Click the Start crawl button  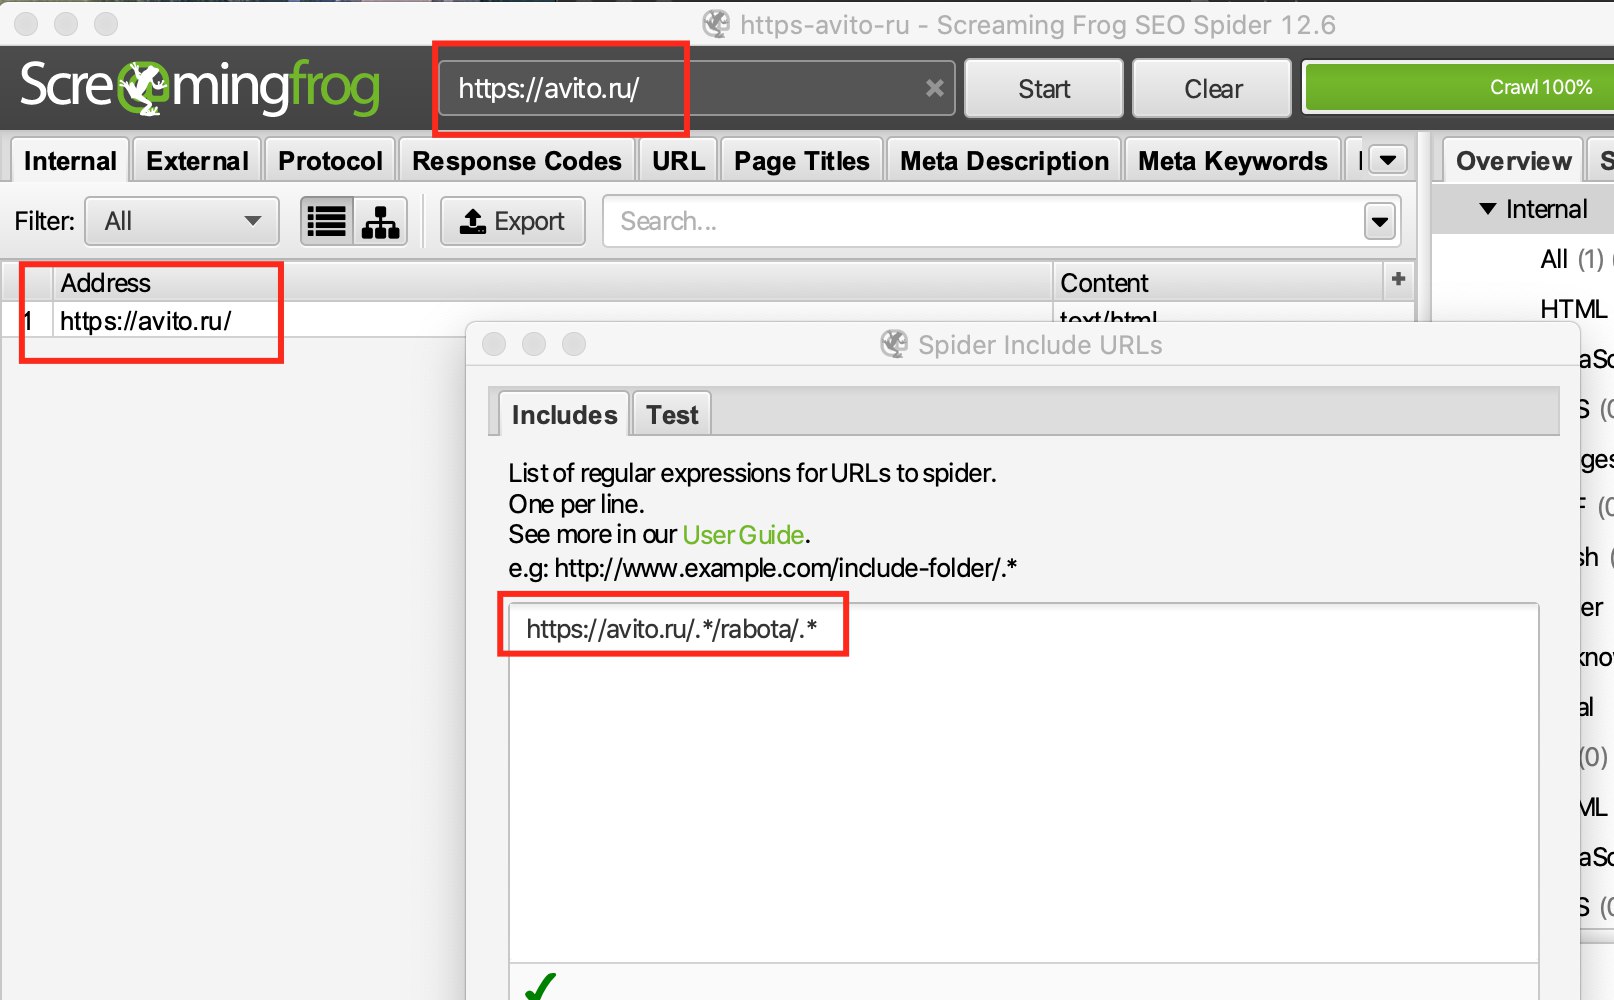point(1044,89)
